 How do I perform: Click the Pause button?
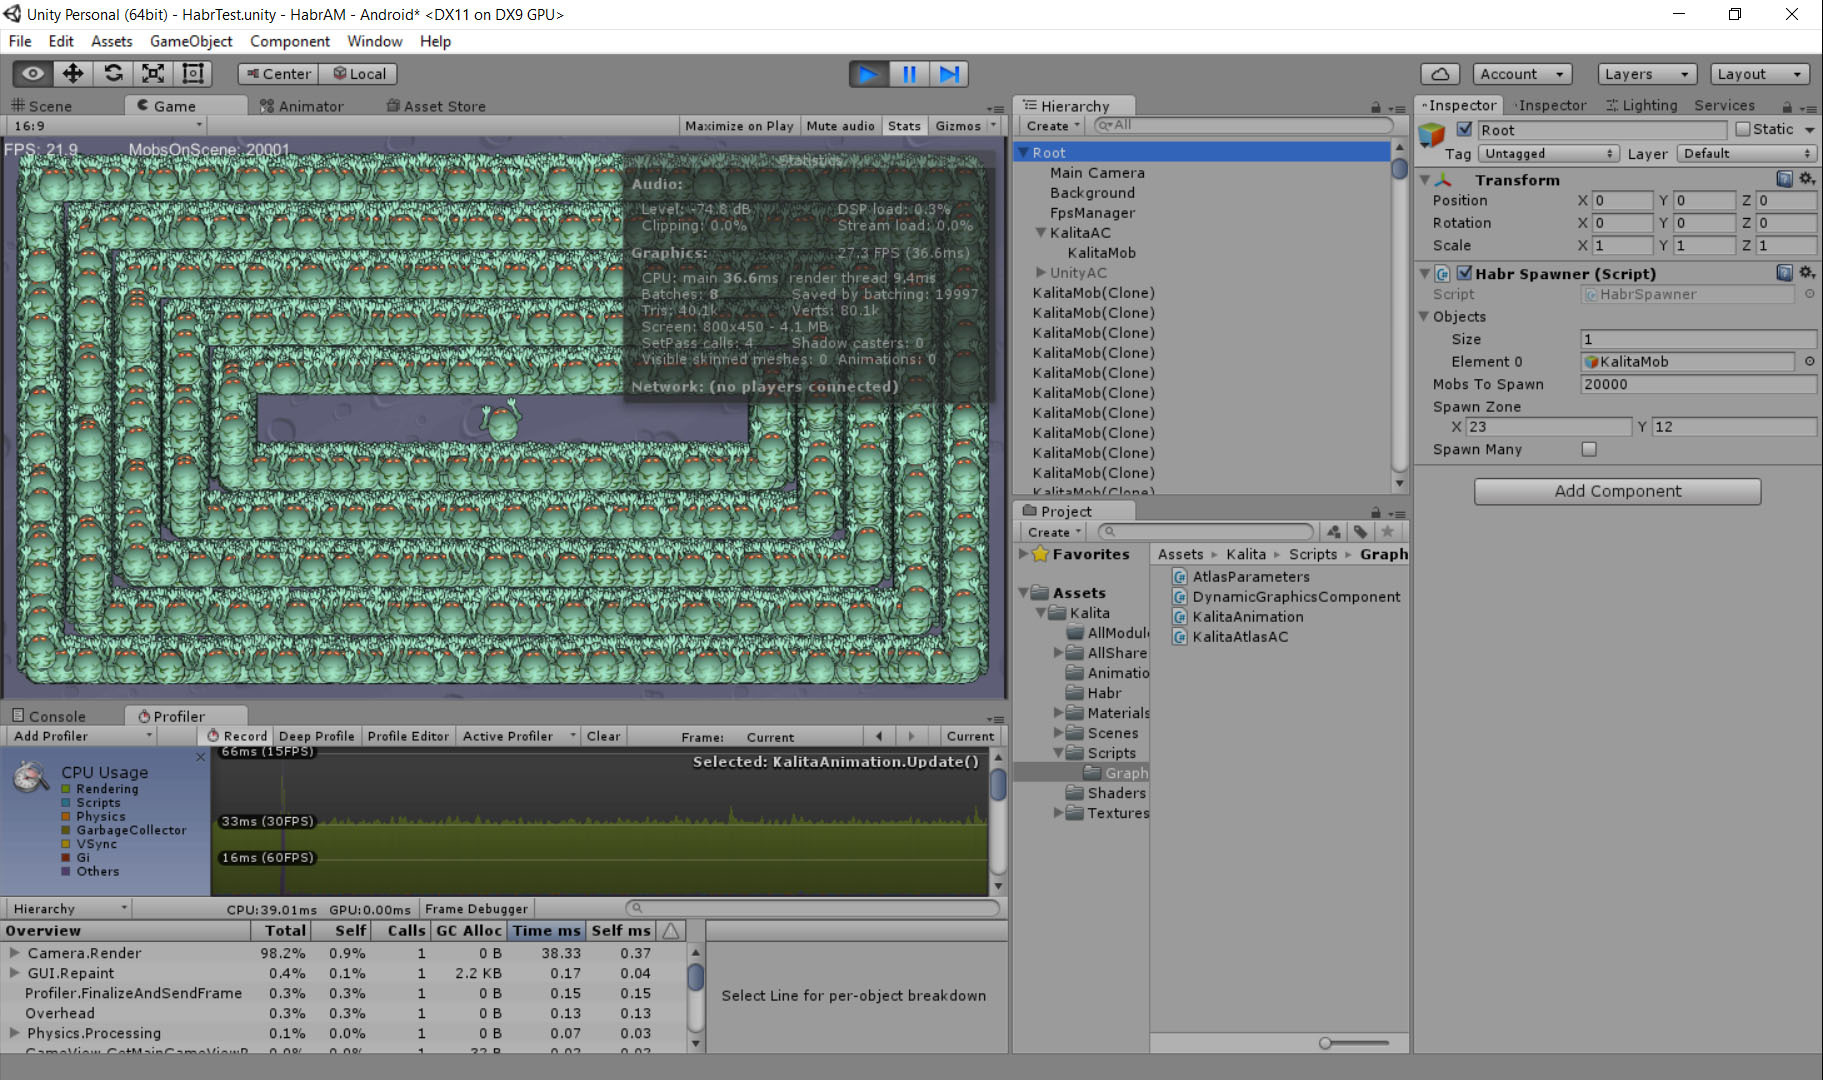(909, 74)
